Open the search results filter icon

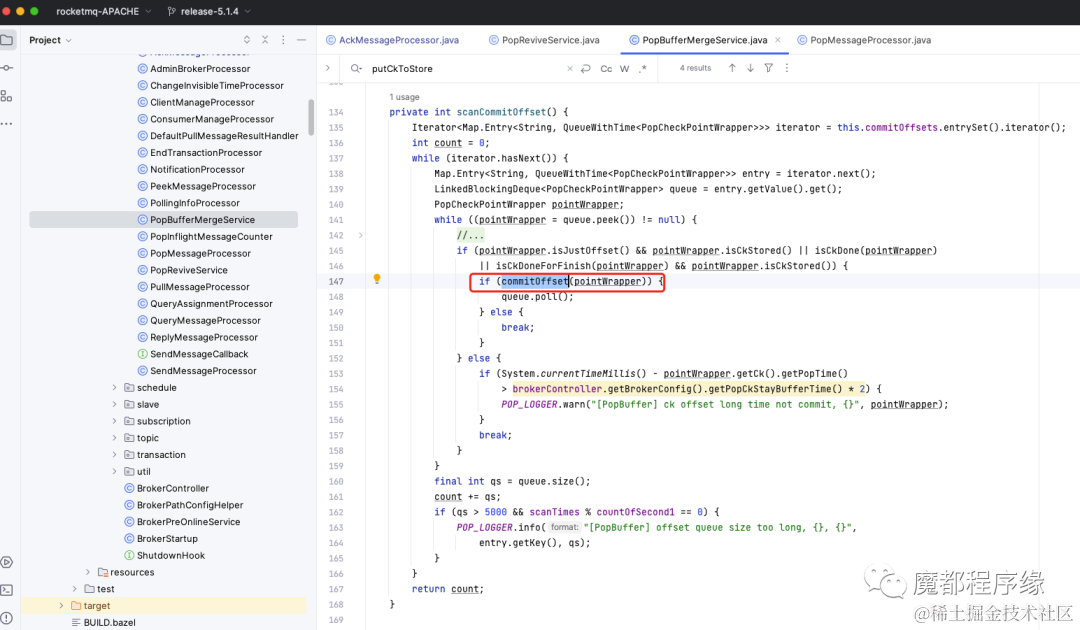coord(769,68)
